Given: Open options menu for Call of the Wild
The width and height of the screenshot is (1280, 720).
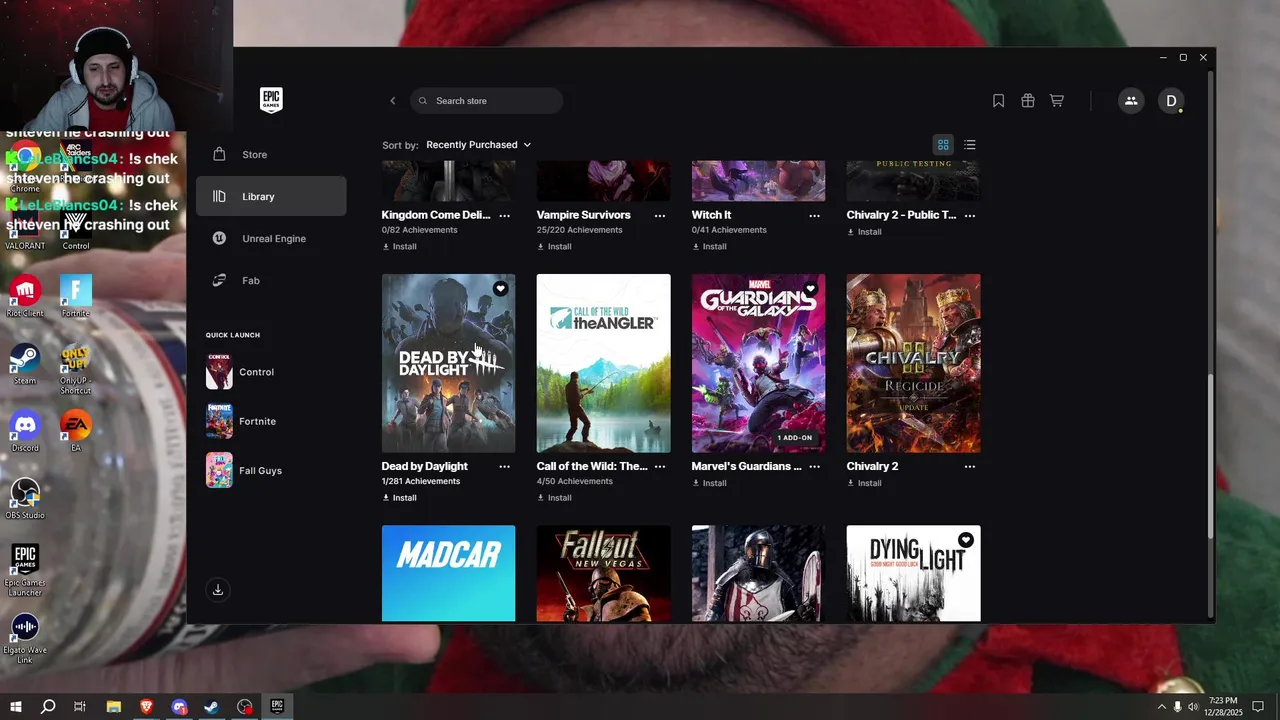Looking at the screenshot, I should click(x=659, y=466).
